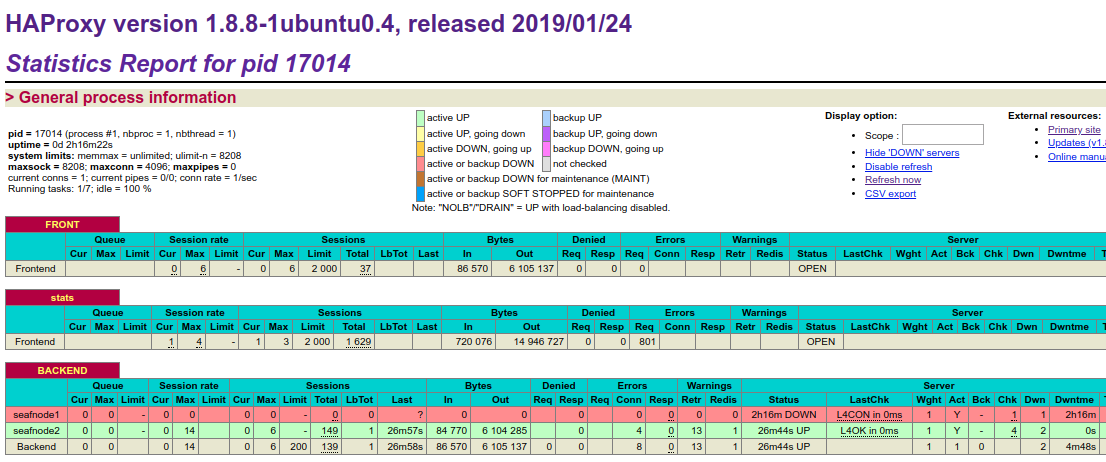1106x462 pixels.
Task: Click the seafnode2 server row name
Action: (x=36, y=431)
